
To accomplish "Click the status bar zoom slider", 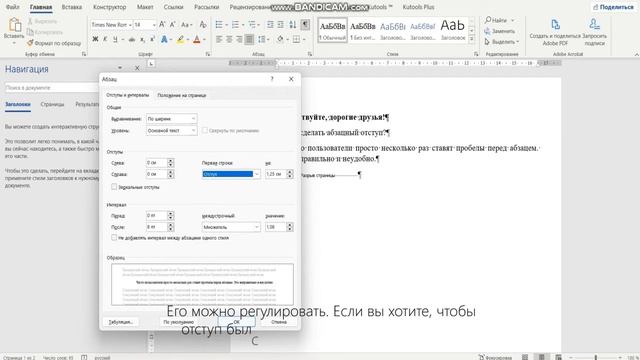I will [x=595, y=357].
